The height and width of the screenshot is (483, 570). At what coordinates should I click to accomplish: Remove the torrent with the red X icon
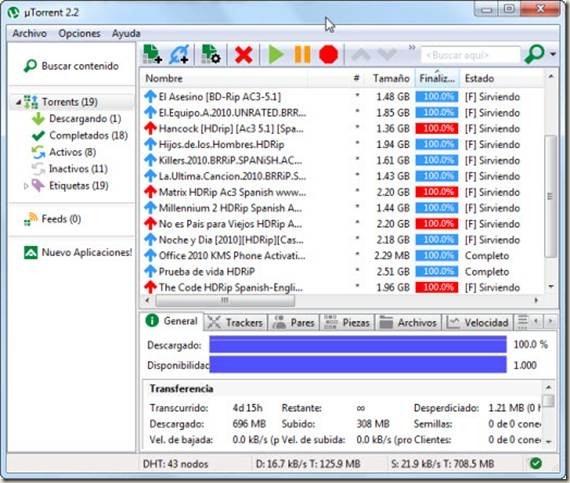pyautogui.click(x=244, y=55)
